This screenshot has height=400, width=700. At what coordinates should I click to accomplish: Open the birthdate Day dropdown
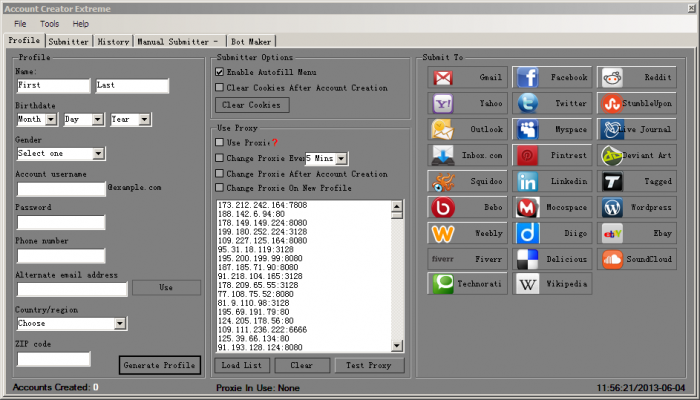(98, 119)
